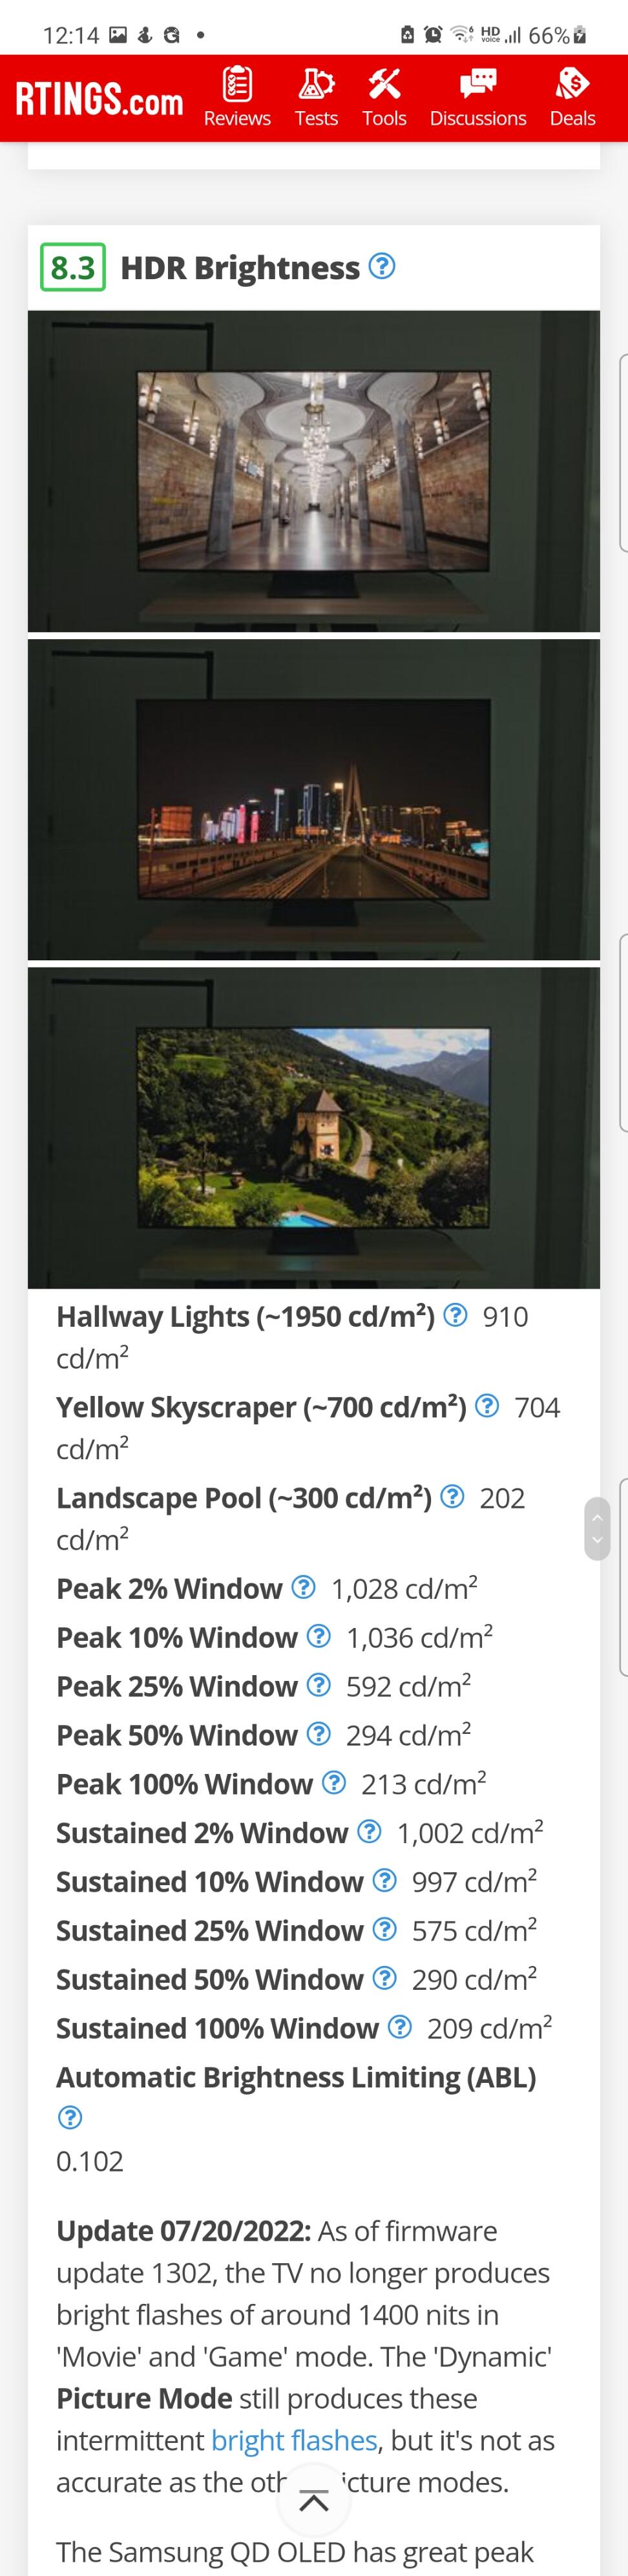Image resolution: width=628 pixels, height=2576 pixels.
Task: Click the page scrollbar handle
Action: [597, 1528]
